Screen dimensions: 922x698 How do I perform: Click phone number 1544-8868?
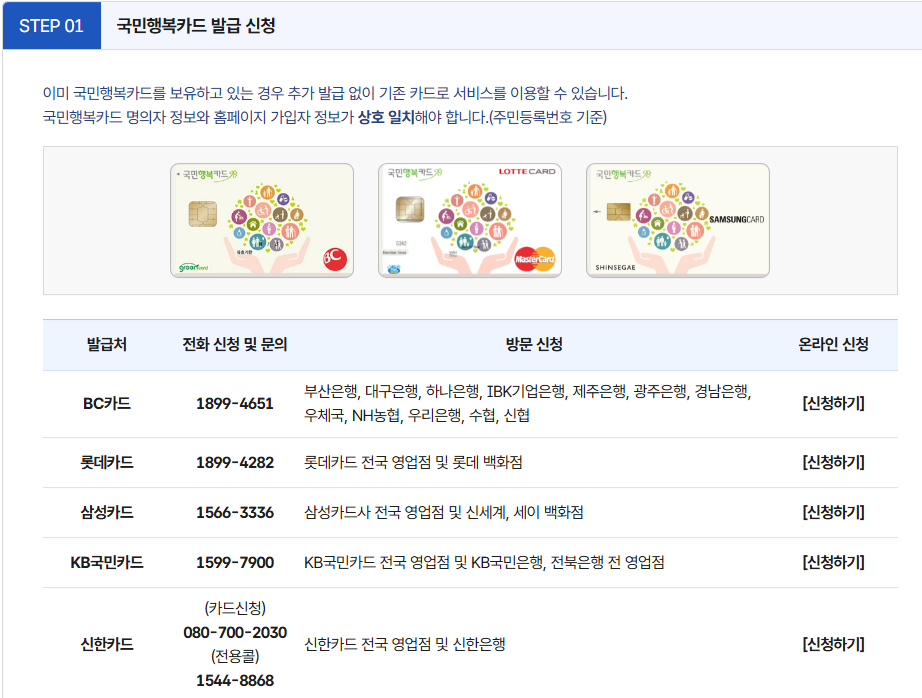pos(235,680)
